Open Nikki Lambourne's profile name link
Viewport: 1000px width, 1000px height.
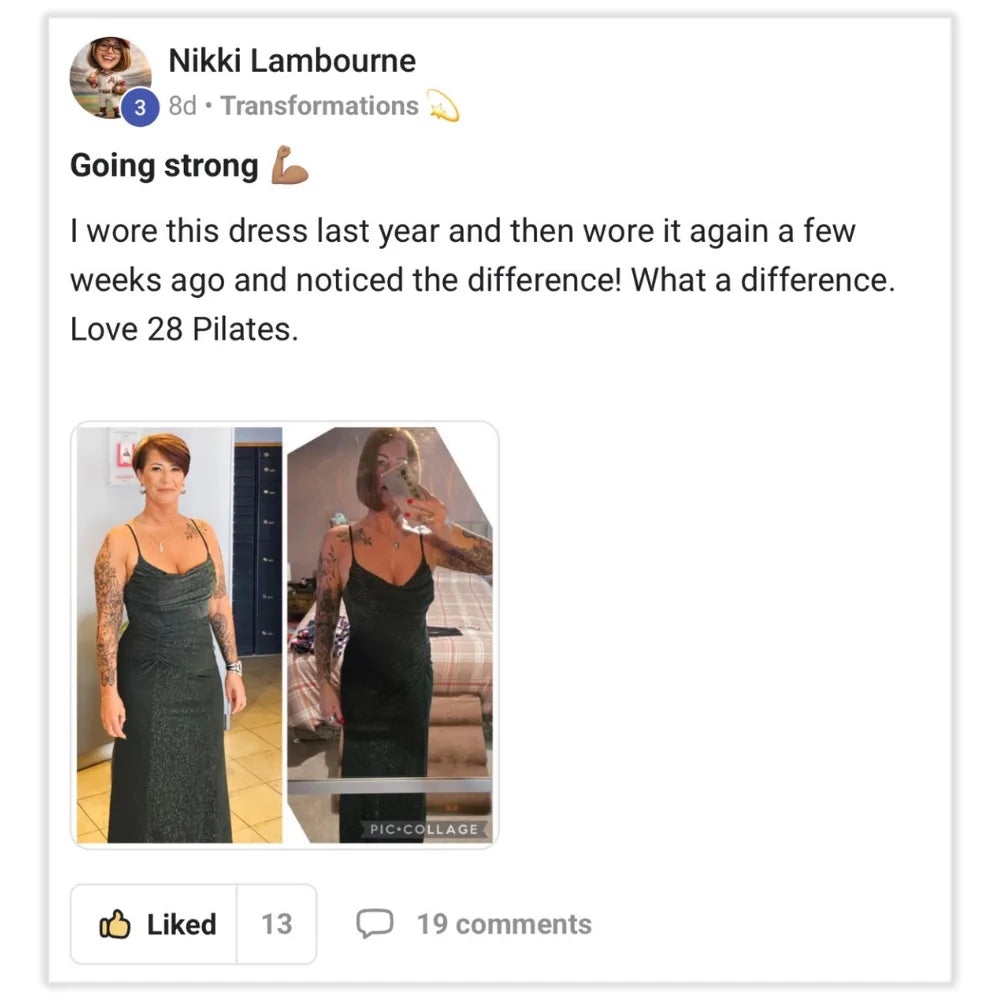coord(291,61)
